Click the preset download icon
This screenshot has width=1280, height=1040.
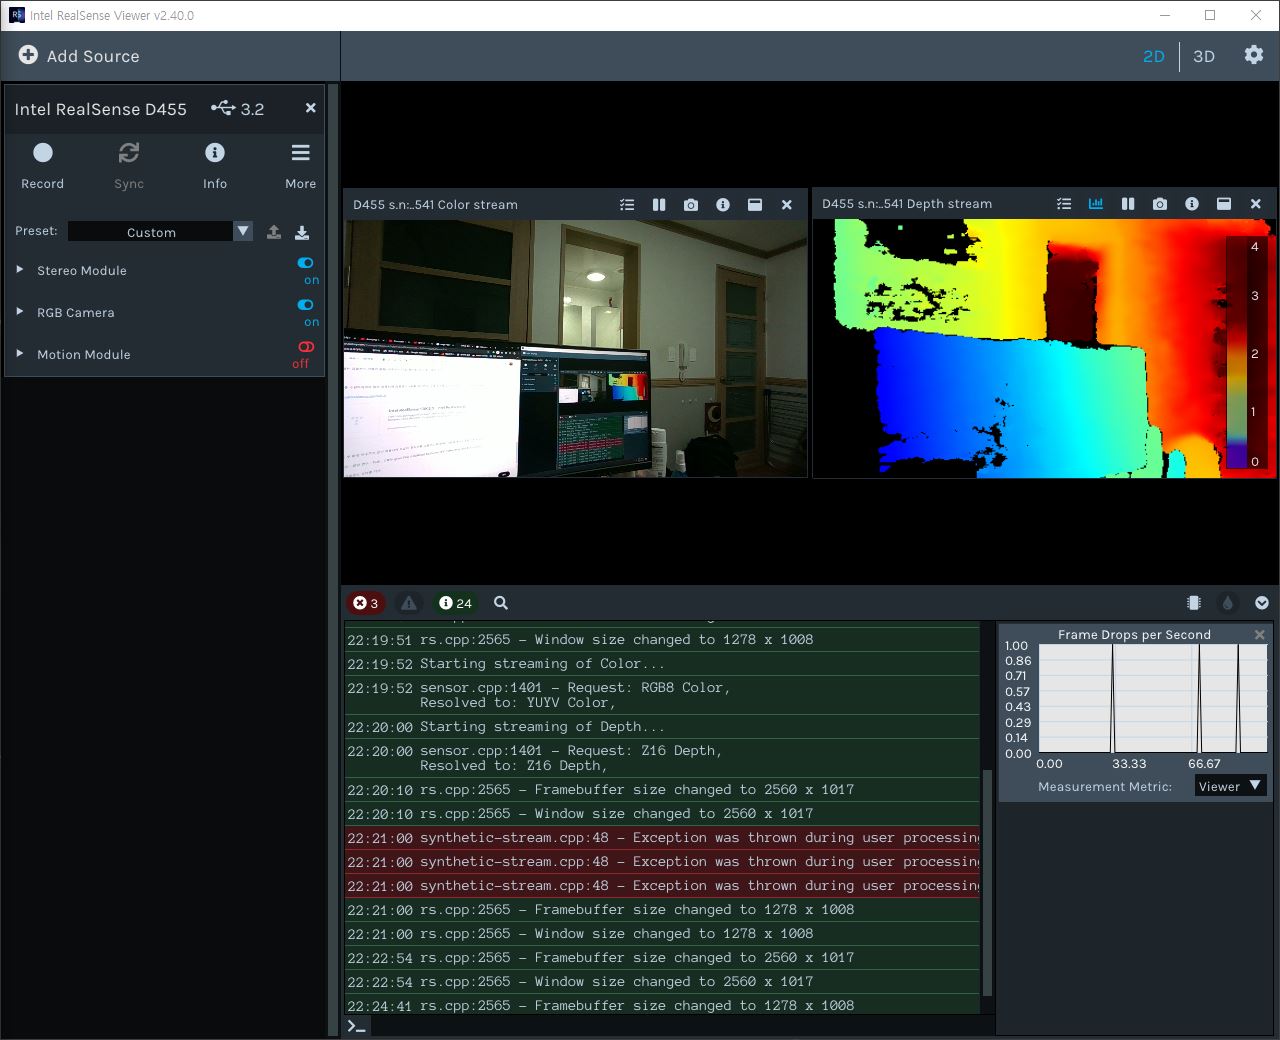302,232
